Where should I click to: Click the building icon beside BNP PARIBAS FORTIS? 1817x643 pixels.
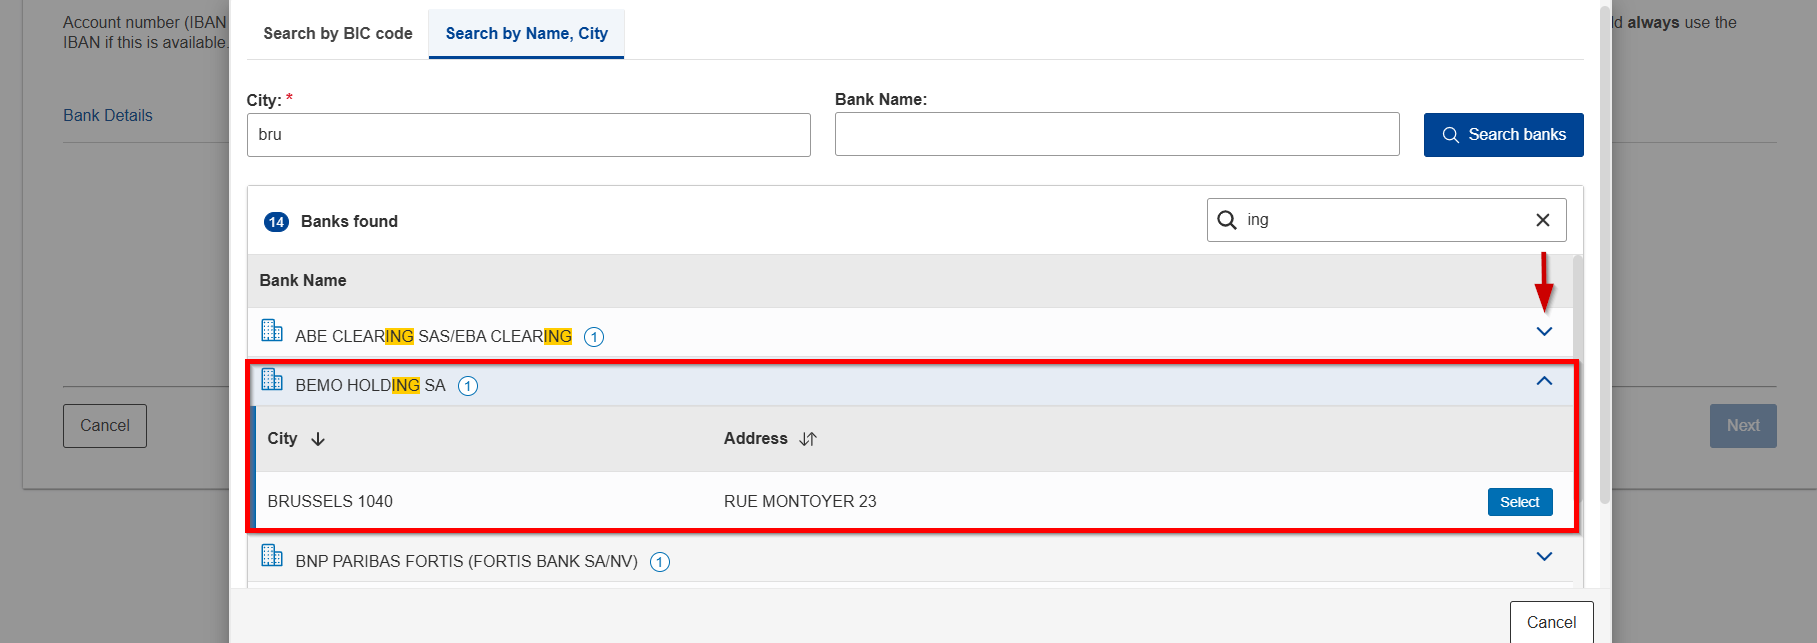click(272, 555)
